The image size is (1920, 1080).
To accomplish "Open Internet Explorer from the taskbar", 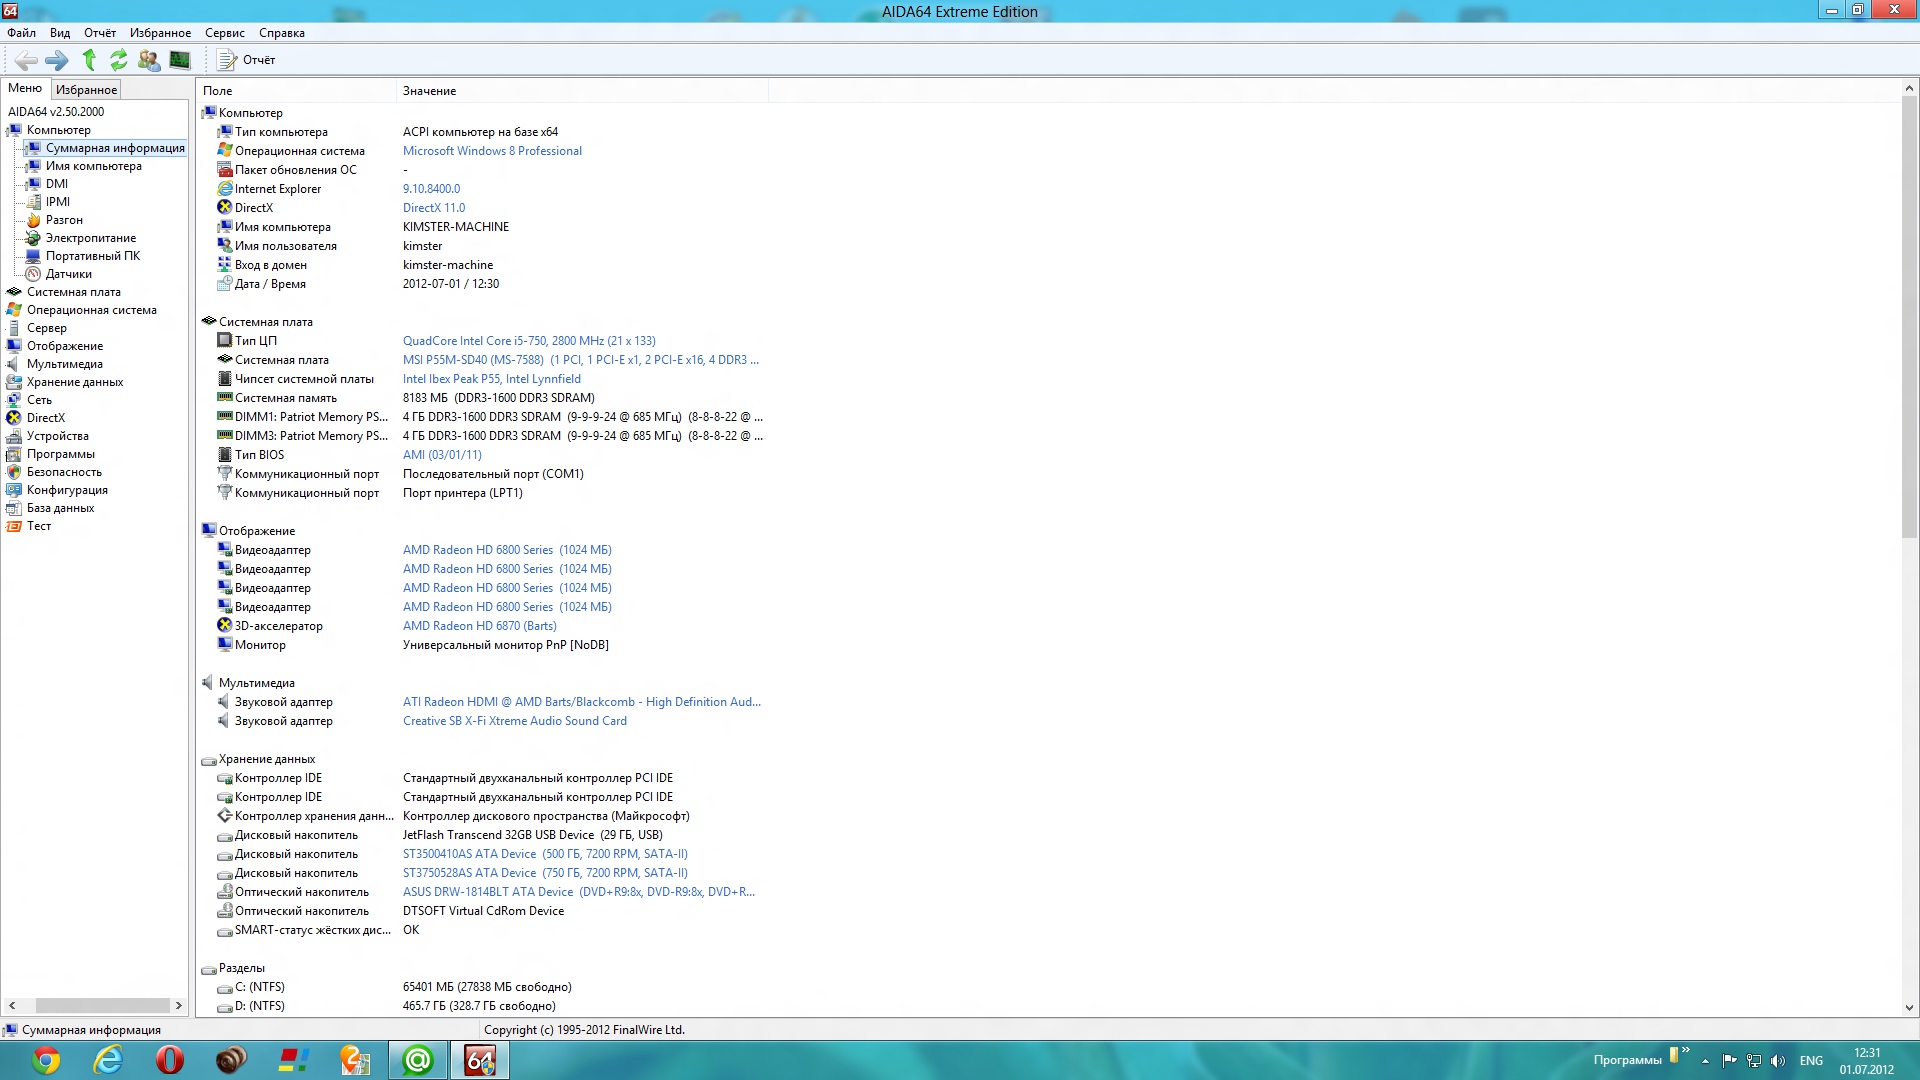I will coord(108,1060).
